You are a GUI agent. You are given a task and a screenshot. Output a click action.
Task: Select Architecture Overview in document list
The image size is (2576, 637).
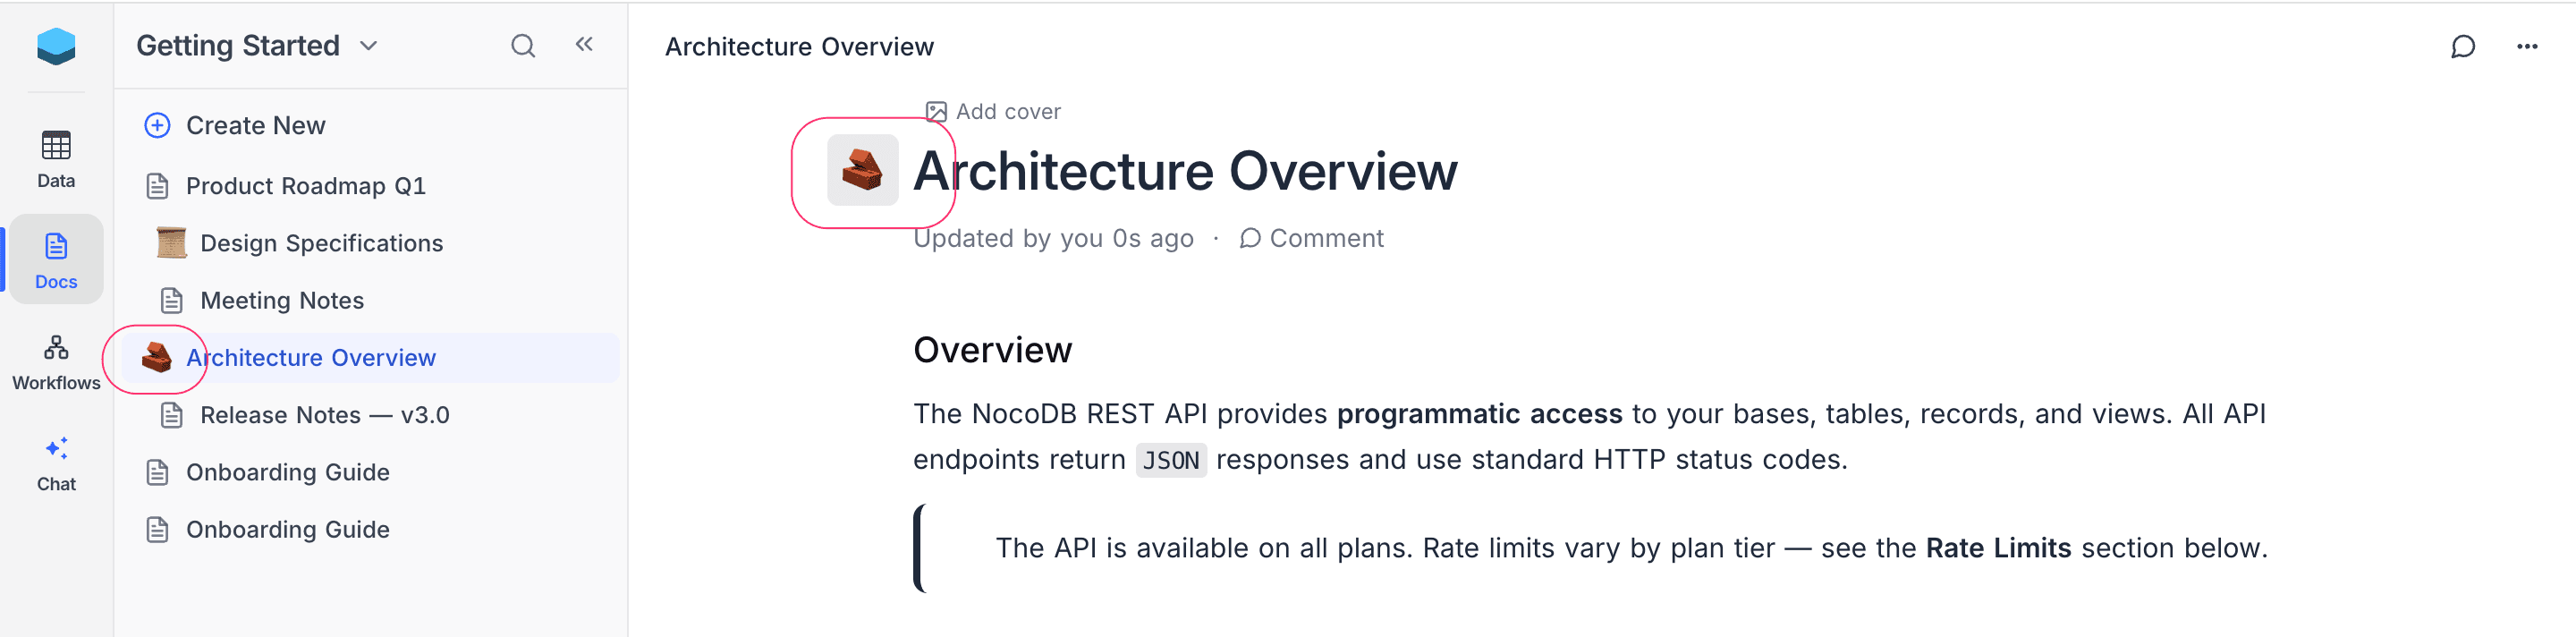(x=310, y=358)
